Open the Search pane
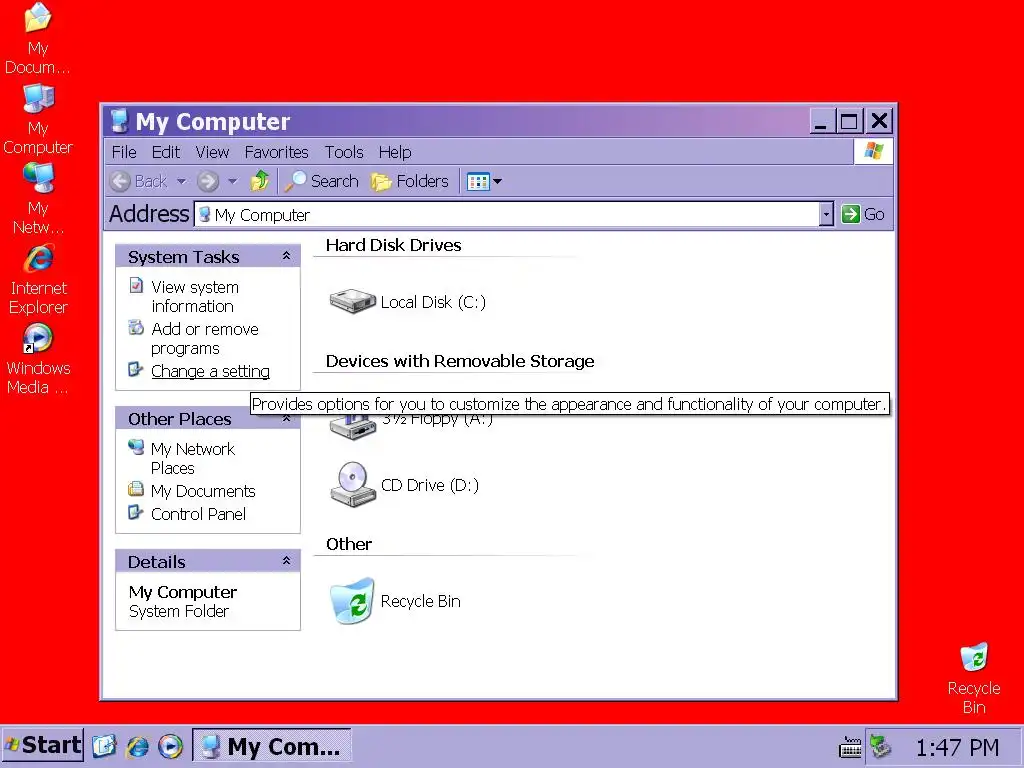This screenshot has height=768, width=1024. click(x=322, y=181)
